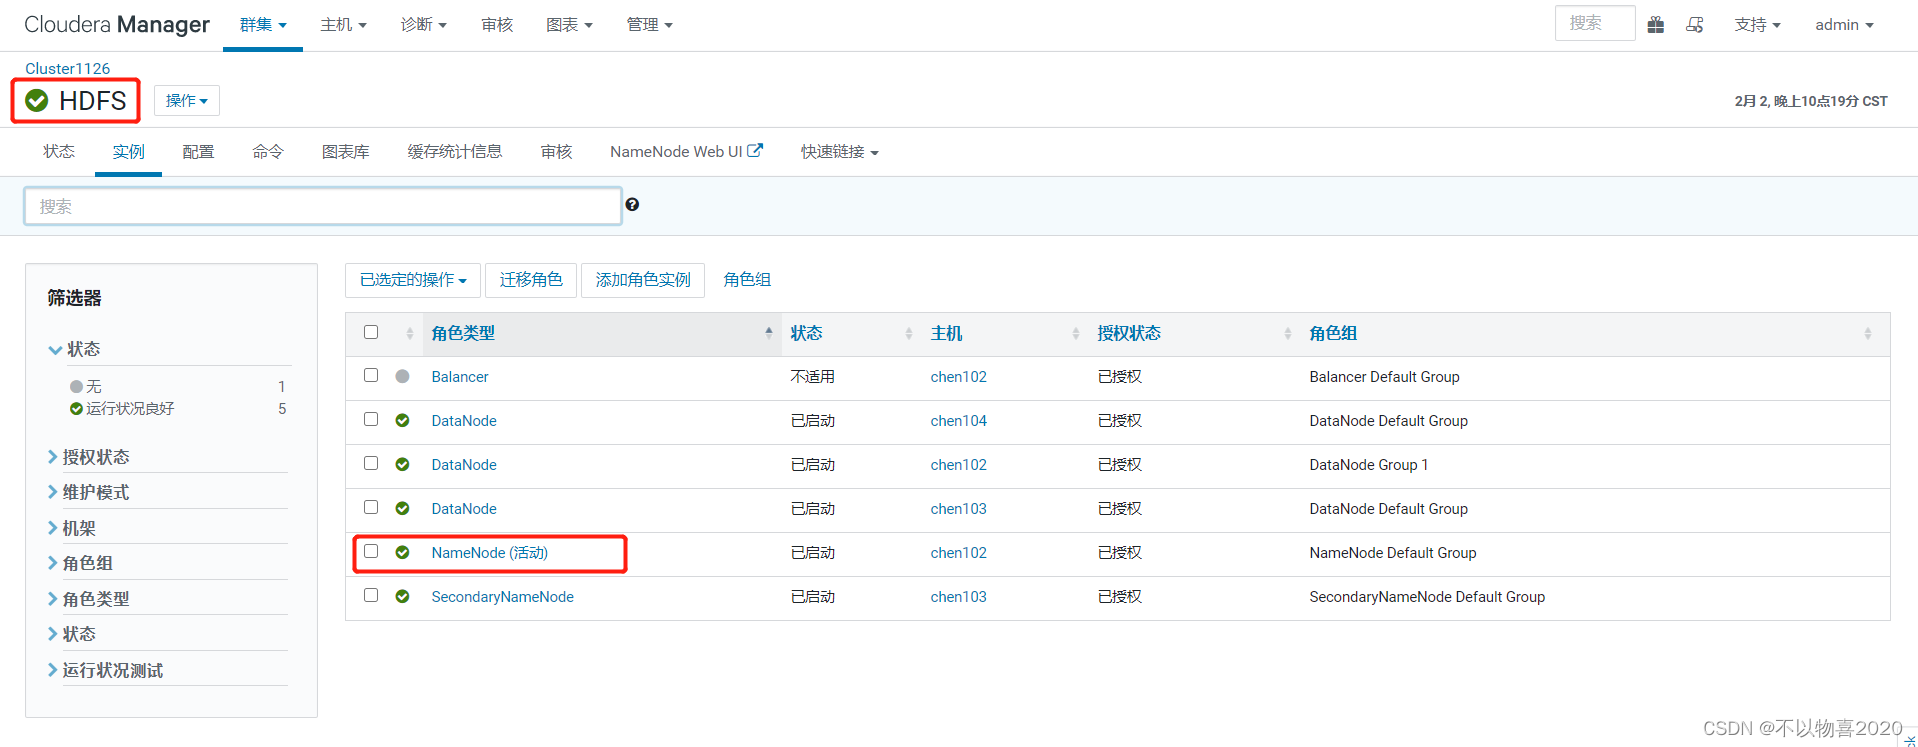Expand the 授权状态 filter
Viewport: 1918px width, 747px height.
click(89, 457)
